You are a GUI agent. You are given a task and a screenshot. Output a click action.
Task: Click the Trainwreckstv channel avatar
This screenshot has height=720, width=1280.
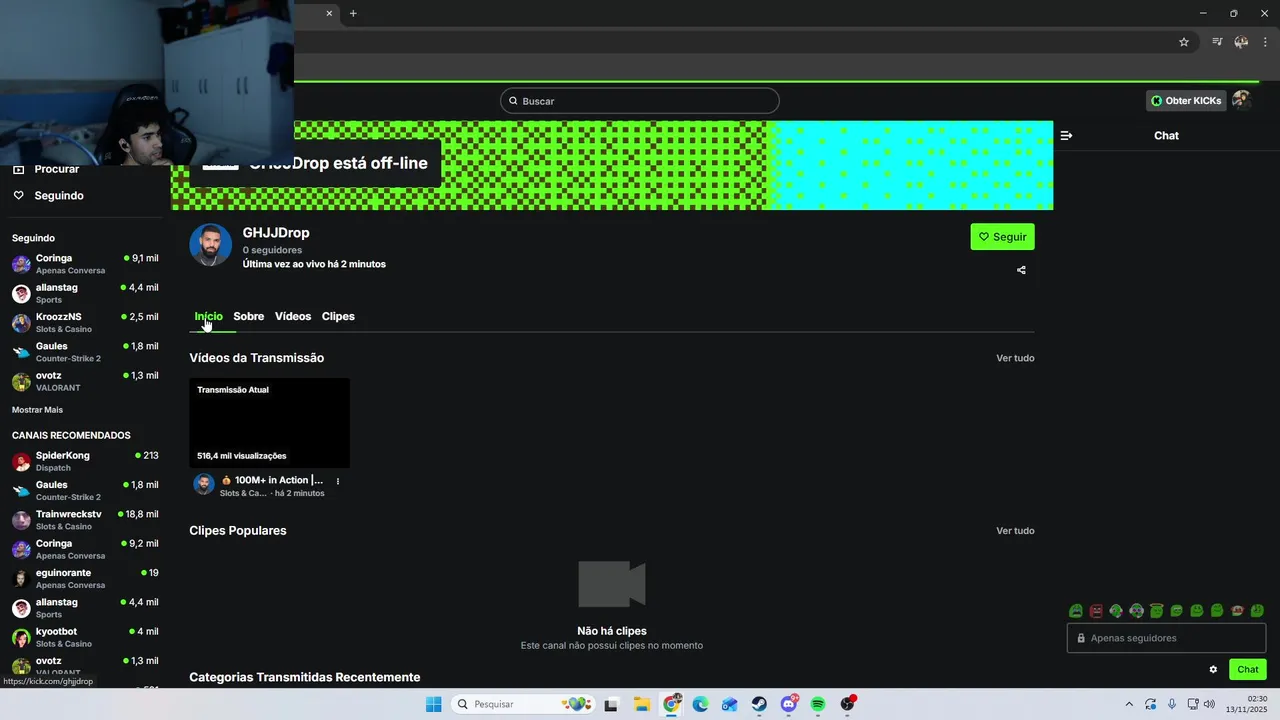point(21,520)
